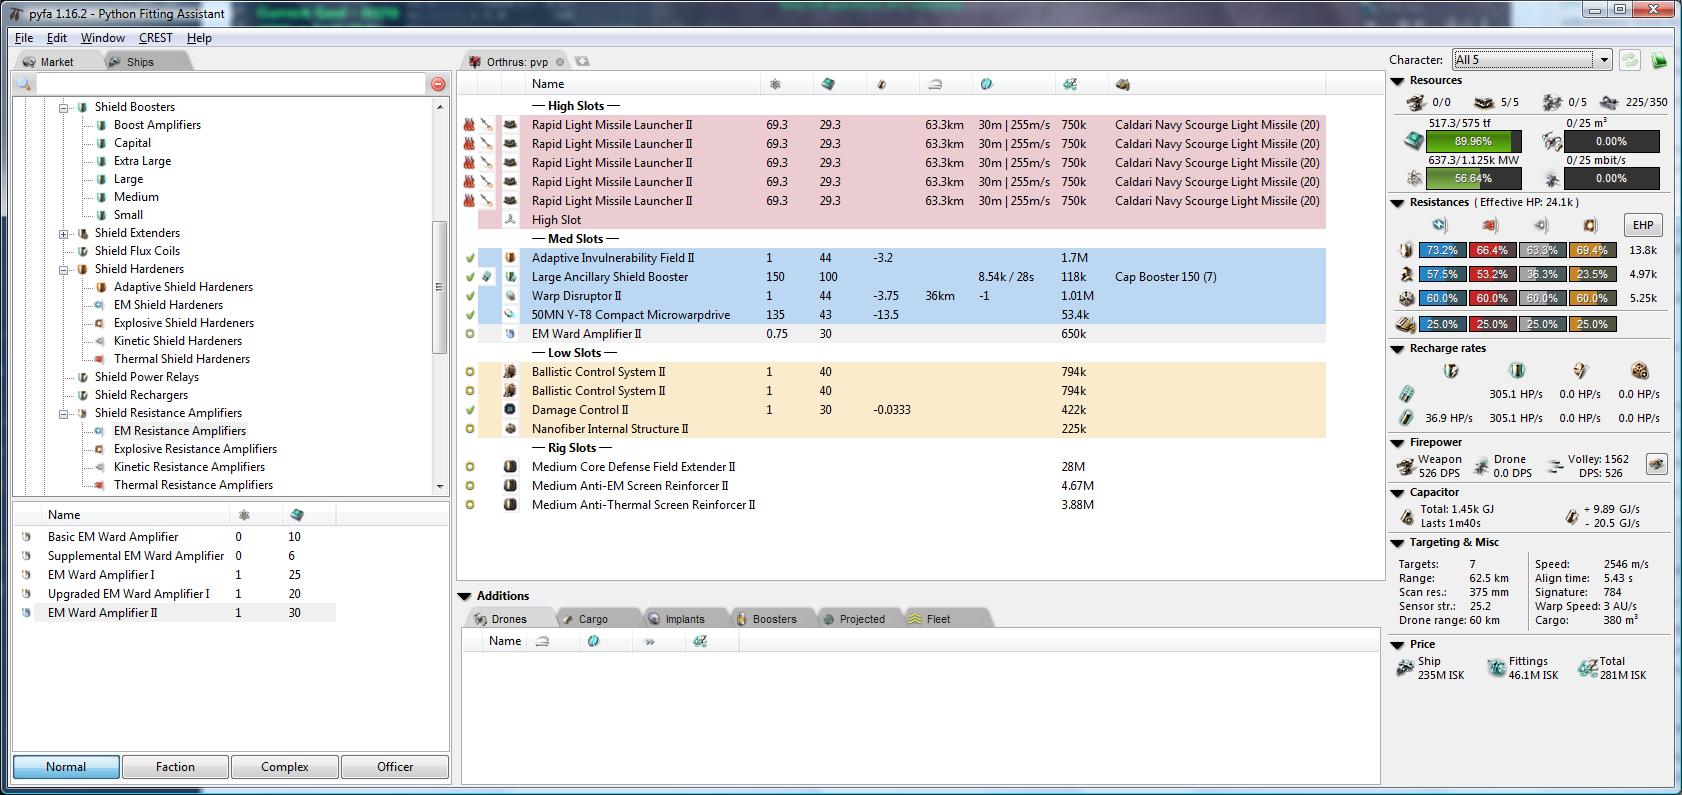Clear the market search with the red icon

(438, 84)
